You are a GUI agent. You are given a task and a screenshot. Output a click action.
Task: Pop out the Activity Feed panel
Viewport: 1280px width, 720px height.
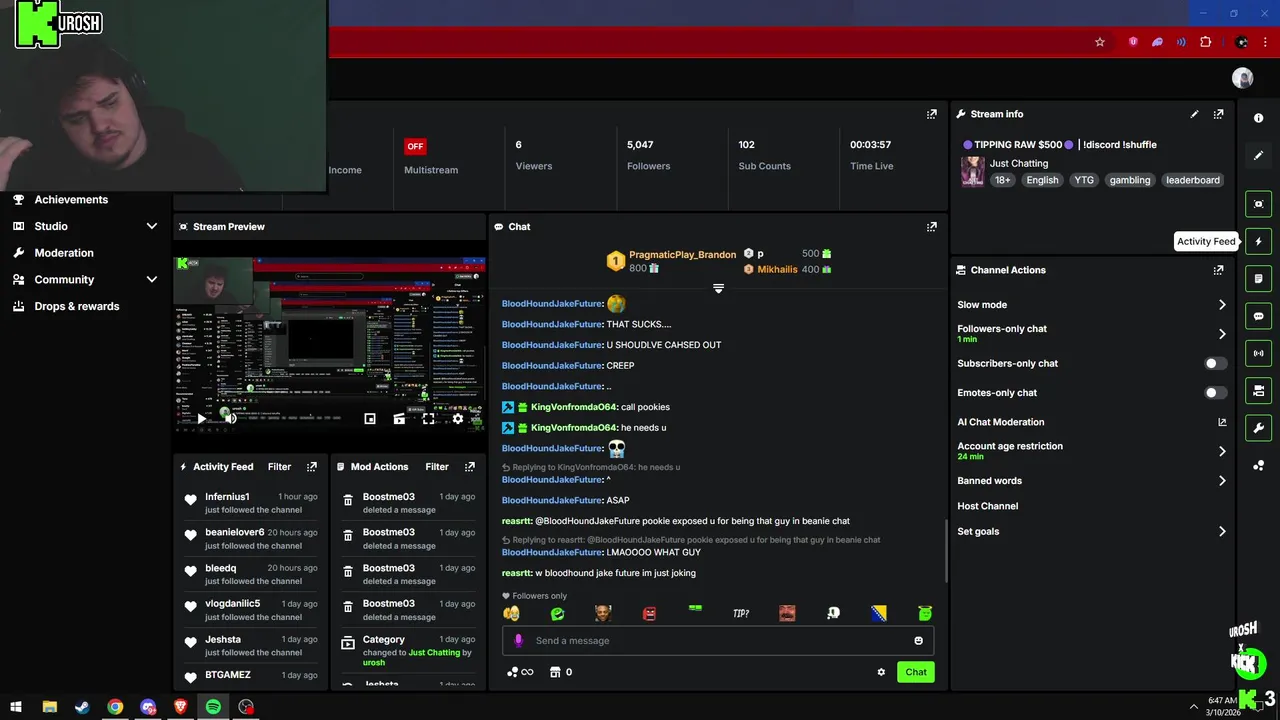(311, 467)
